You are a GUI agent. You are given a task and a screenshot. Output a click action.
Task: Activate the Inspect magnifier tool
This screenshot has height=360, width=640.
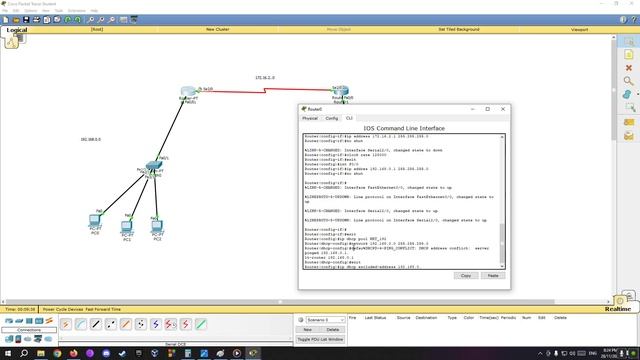[x=629, y=81]
